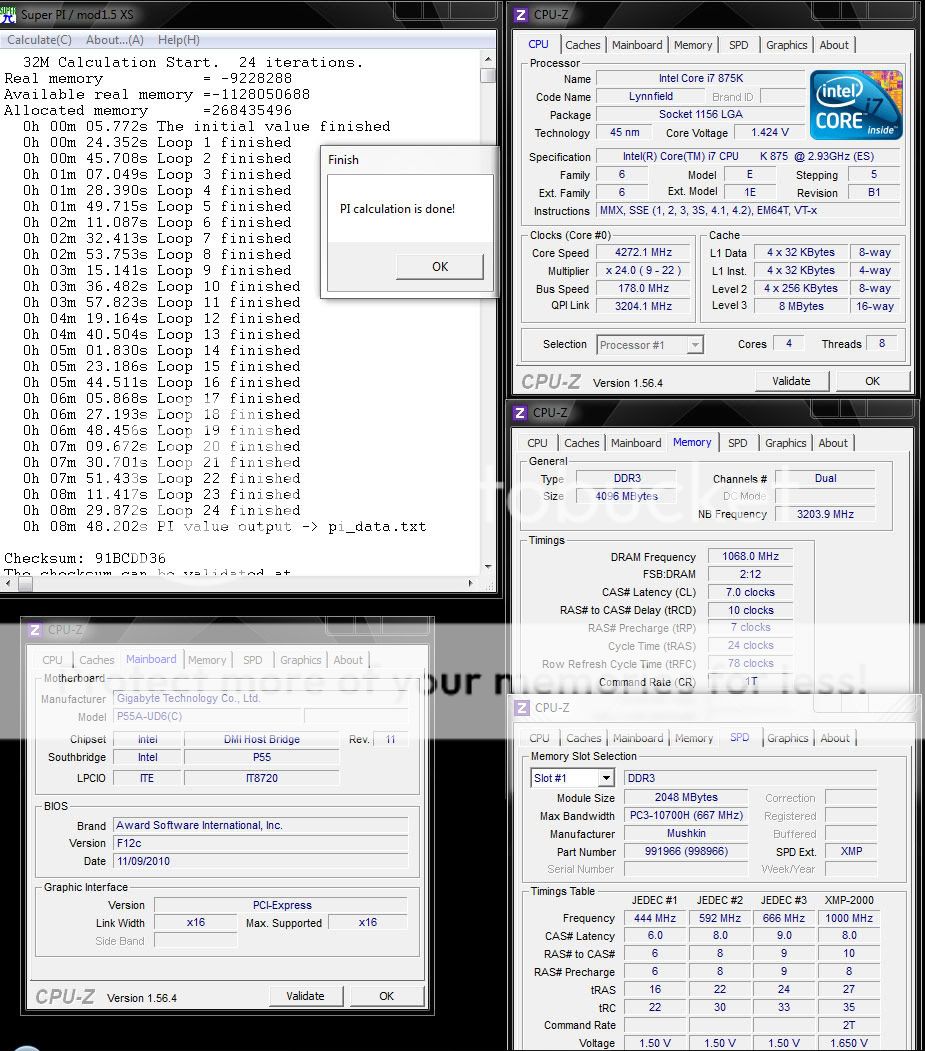Viewport: 925px width, 1051px height.
Task: Select the CPU tab in the Memory CPU-Z window
Action: (x=538, y=443)
